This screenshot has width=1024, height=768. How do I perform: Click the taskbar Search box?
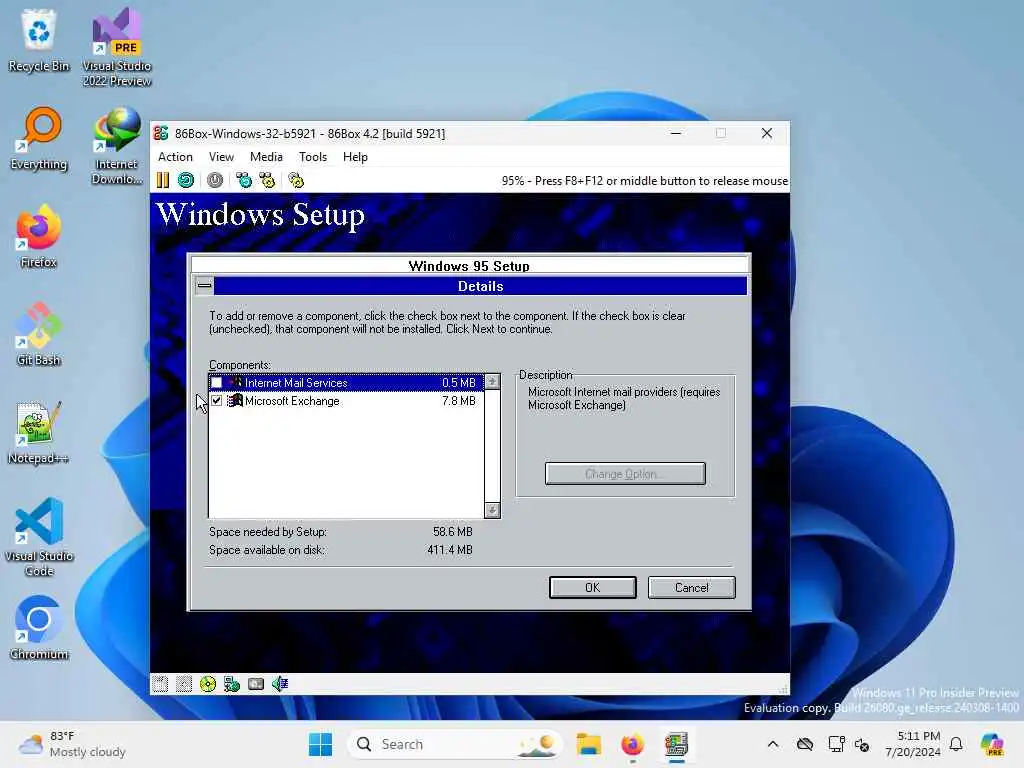click(455, 744)
